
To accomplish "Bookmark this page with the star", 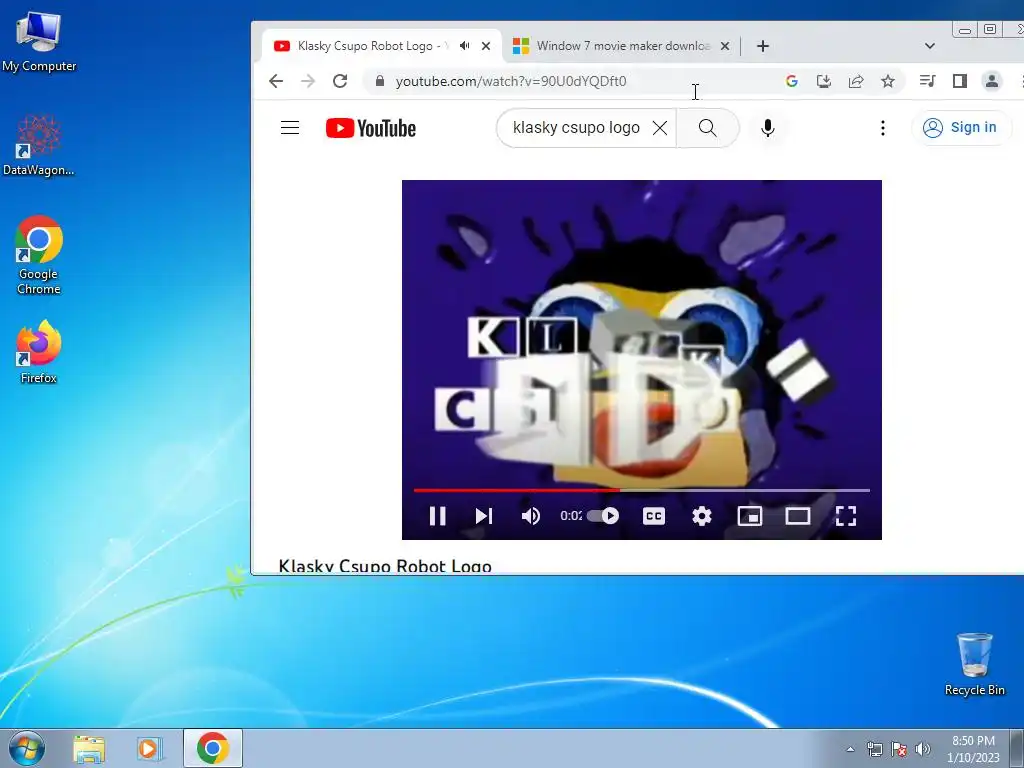I will [x=888, y=81].
